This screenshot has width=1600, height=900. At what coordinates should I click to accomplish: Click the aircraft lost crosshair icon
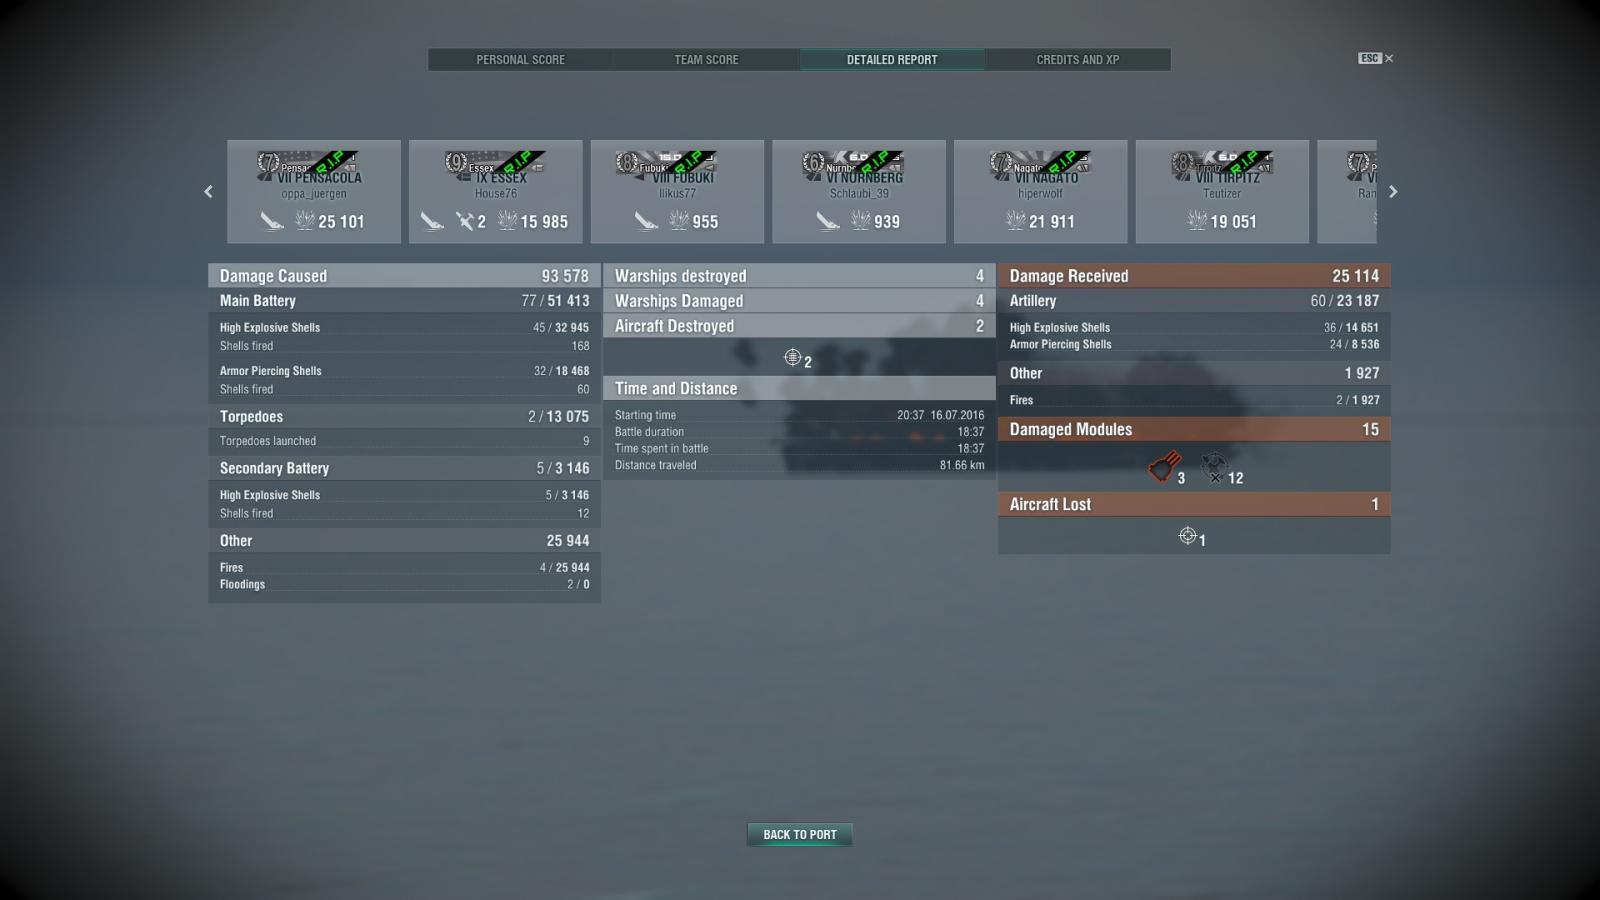tap(1187, 536)
